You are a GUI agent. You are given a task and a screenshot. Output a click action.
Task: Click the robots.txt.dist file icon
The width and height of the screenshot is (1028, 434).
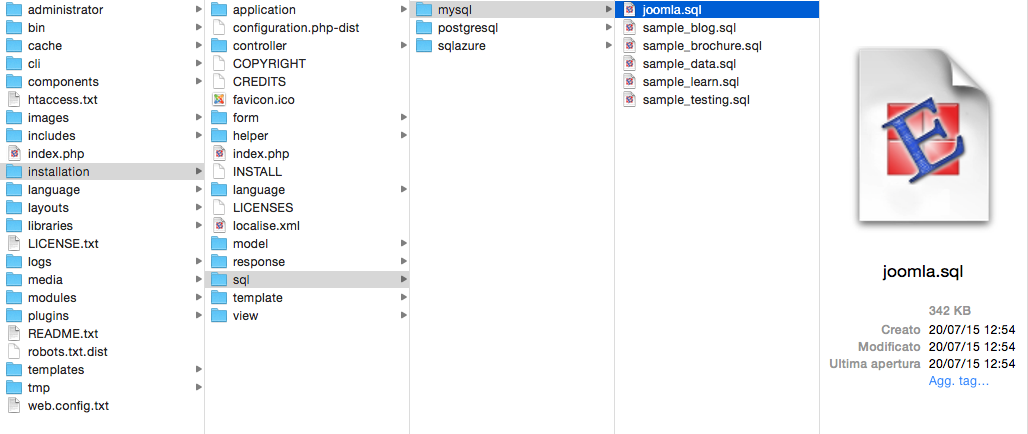(x=14, y=351)
